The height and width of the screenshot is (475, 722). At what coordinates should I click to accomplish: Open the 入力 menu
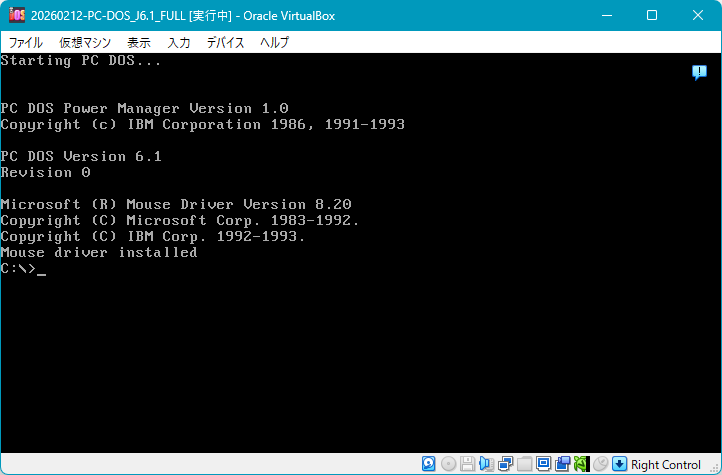coord(179,43)
